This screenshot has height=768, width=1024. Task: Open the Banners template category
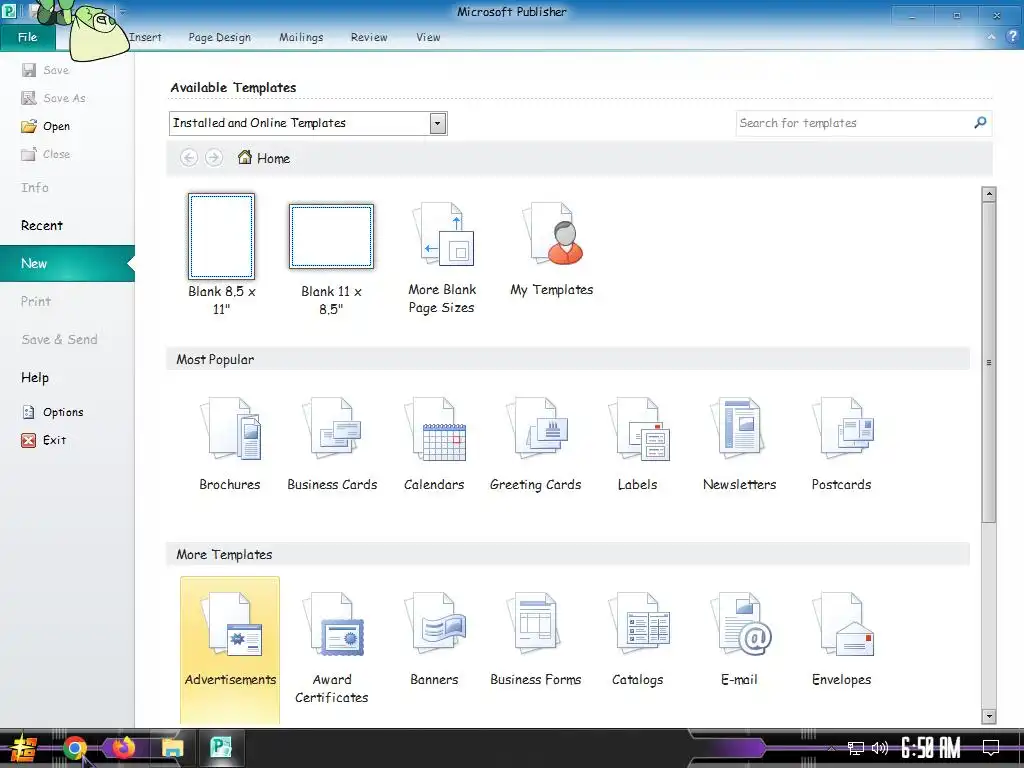tap(434, 639)
